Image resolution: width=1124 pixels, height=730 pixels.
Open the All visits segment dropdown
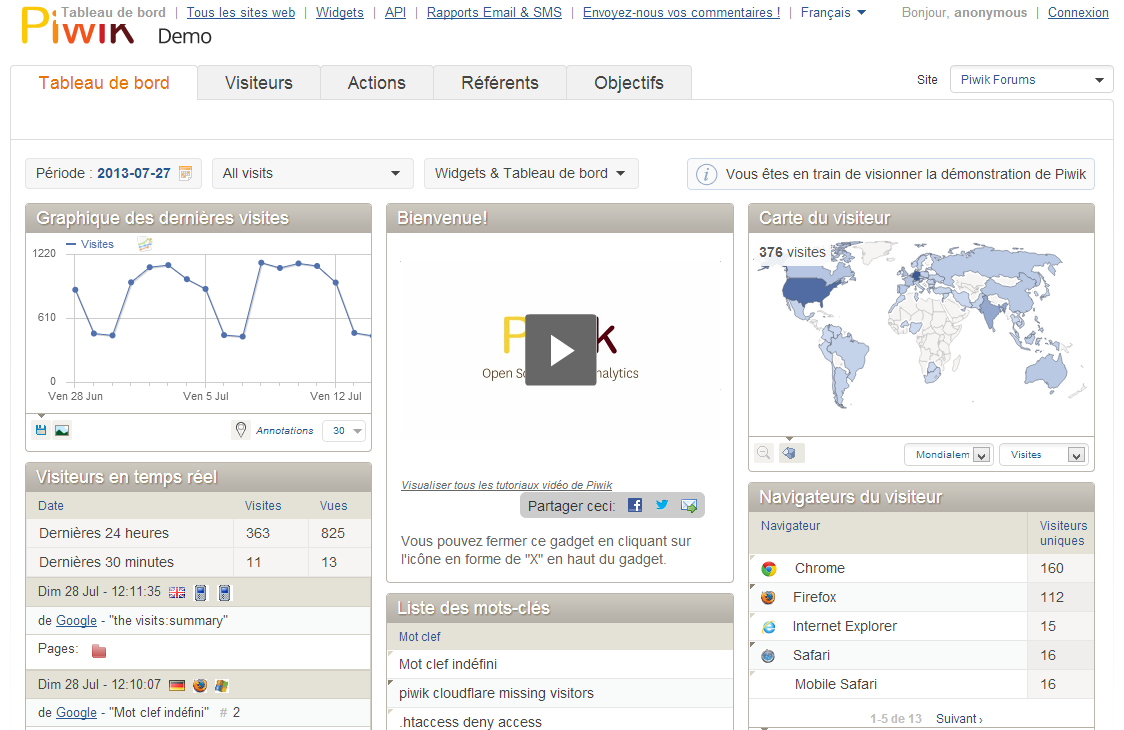pyautogui.click(x=313, y=174)
